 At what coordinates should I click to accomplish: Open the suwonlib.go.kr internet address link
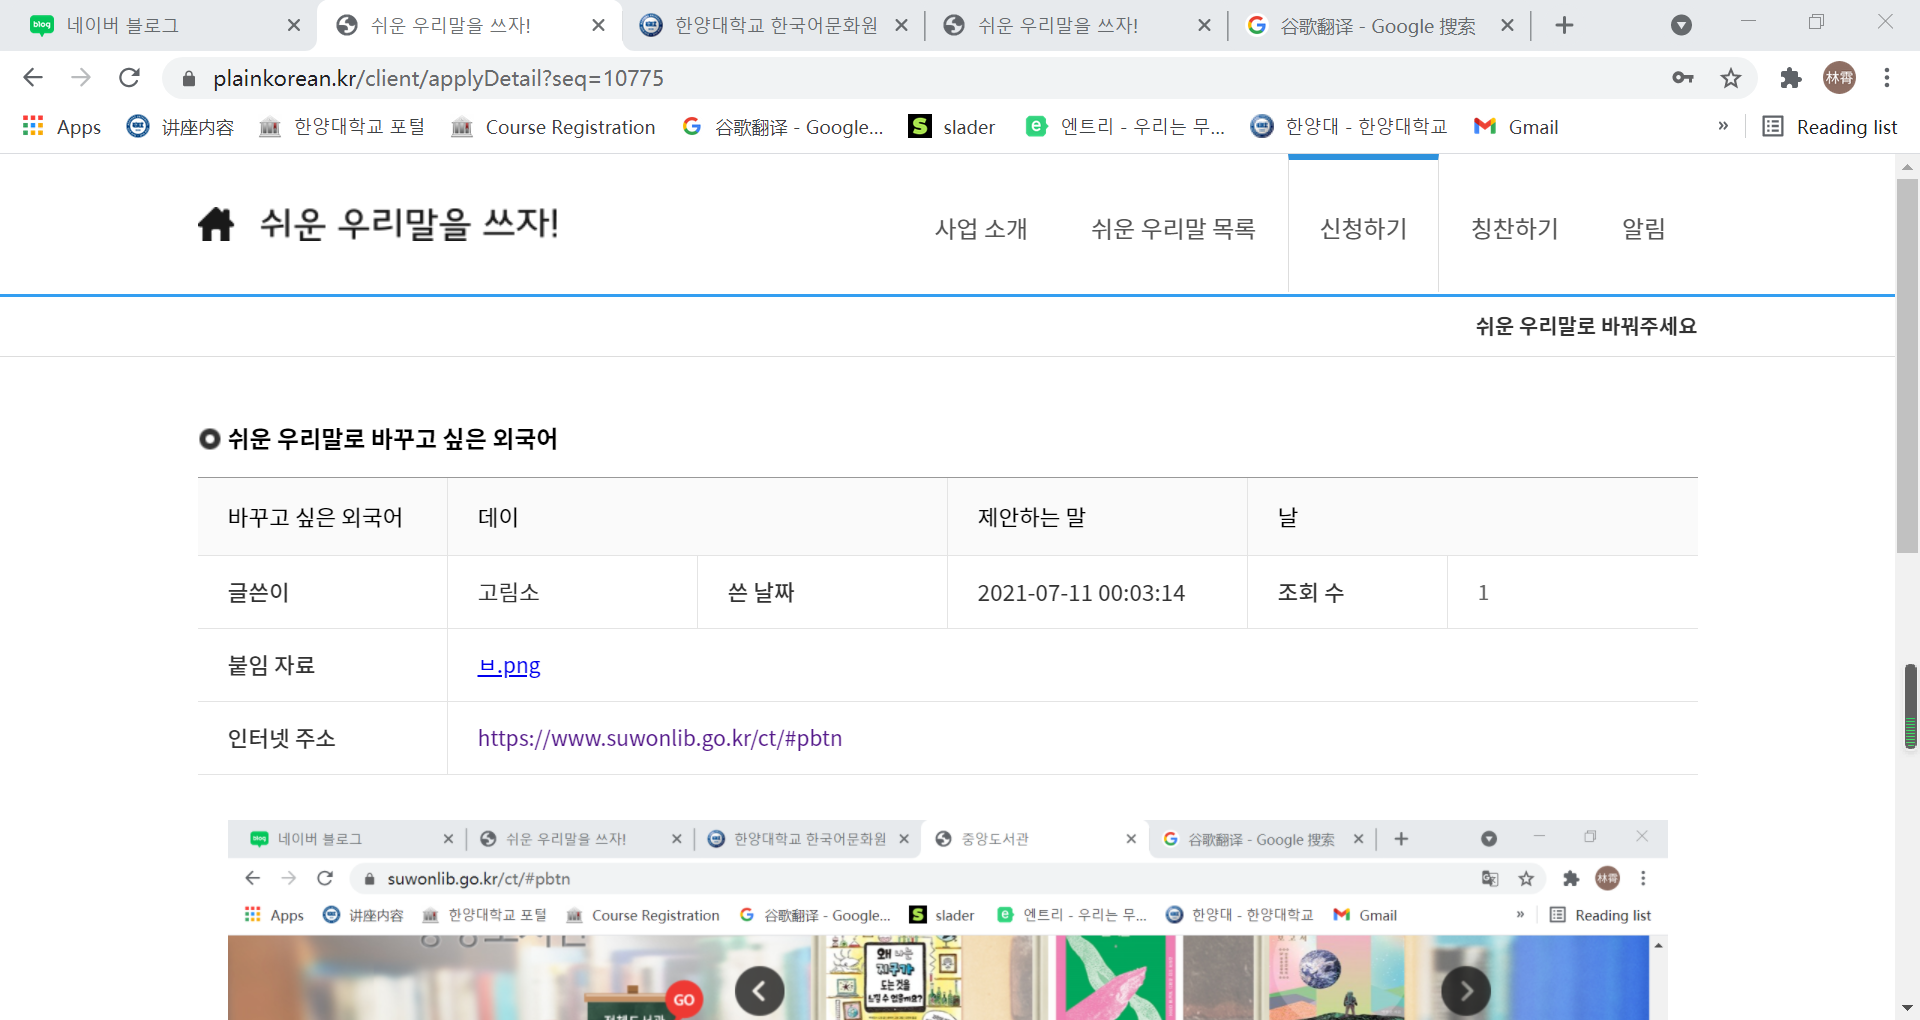pyautogui.click(x=659, y=738)
